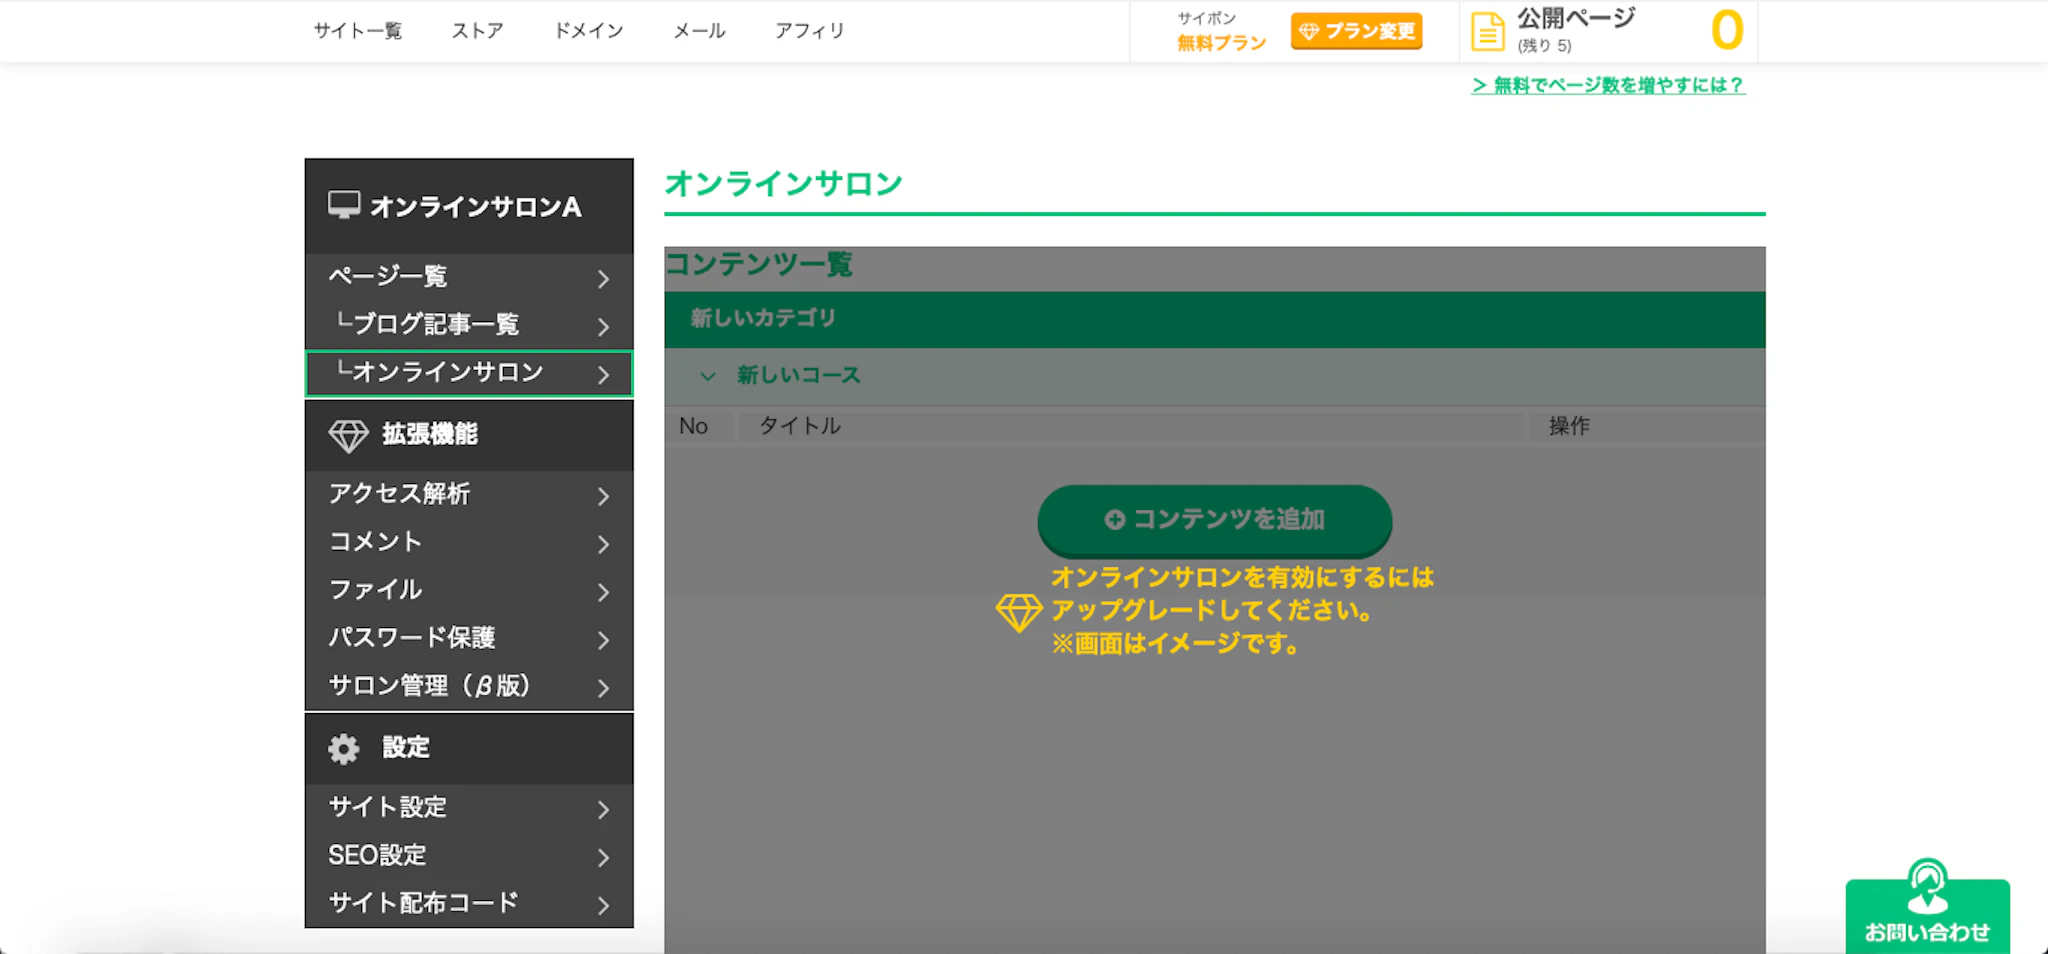Open the ストア menu item
The width and height of the screenshot is (2048, 954).
click(x=477, y=31)
